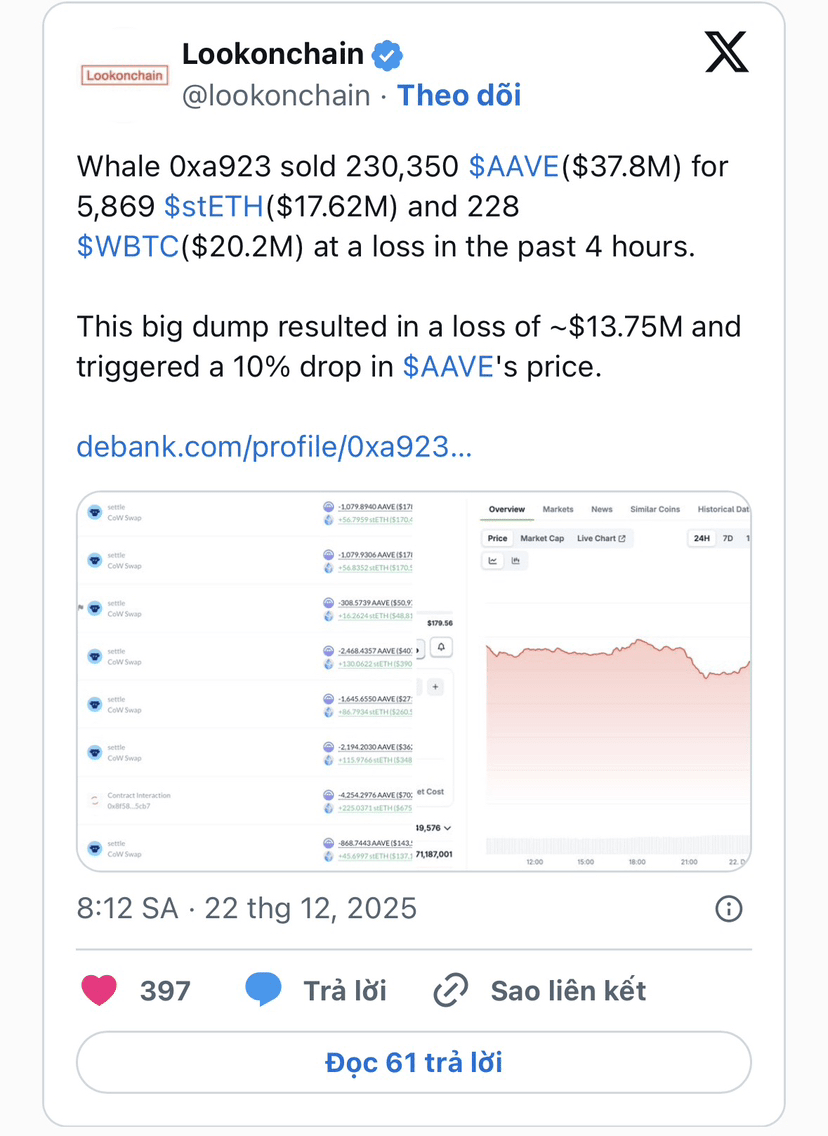The image size is (828, 1136).
Task: Click the reply speech bubble icon
Action: click(263, 990)
